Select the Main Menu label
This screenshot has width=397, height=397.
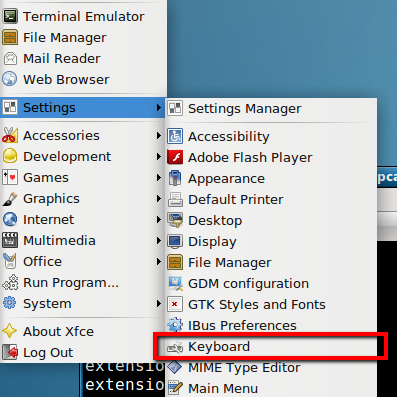[223, 388]
